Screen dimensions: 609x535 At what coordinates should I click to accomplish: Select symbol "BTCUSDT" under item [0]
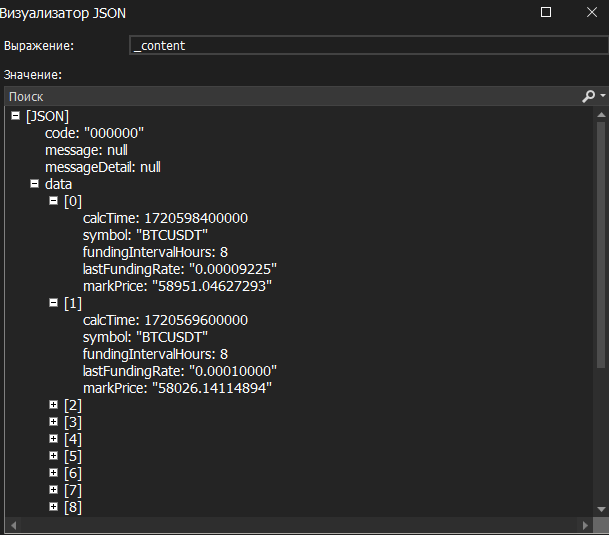click(145, 235)
